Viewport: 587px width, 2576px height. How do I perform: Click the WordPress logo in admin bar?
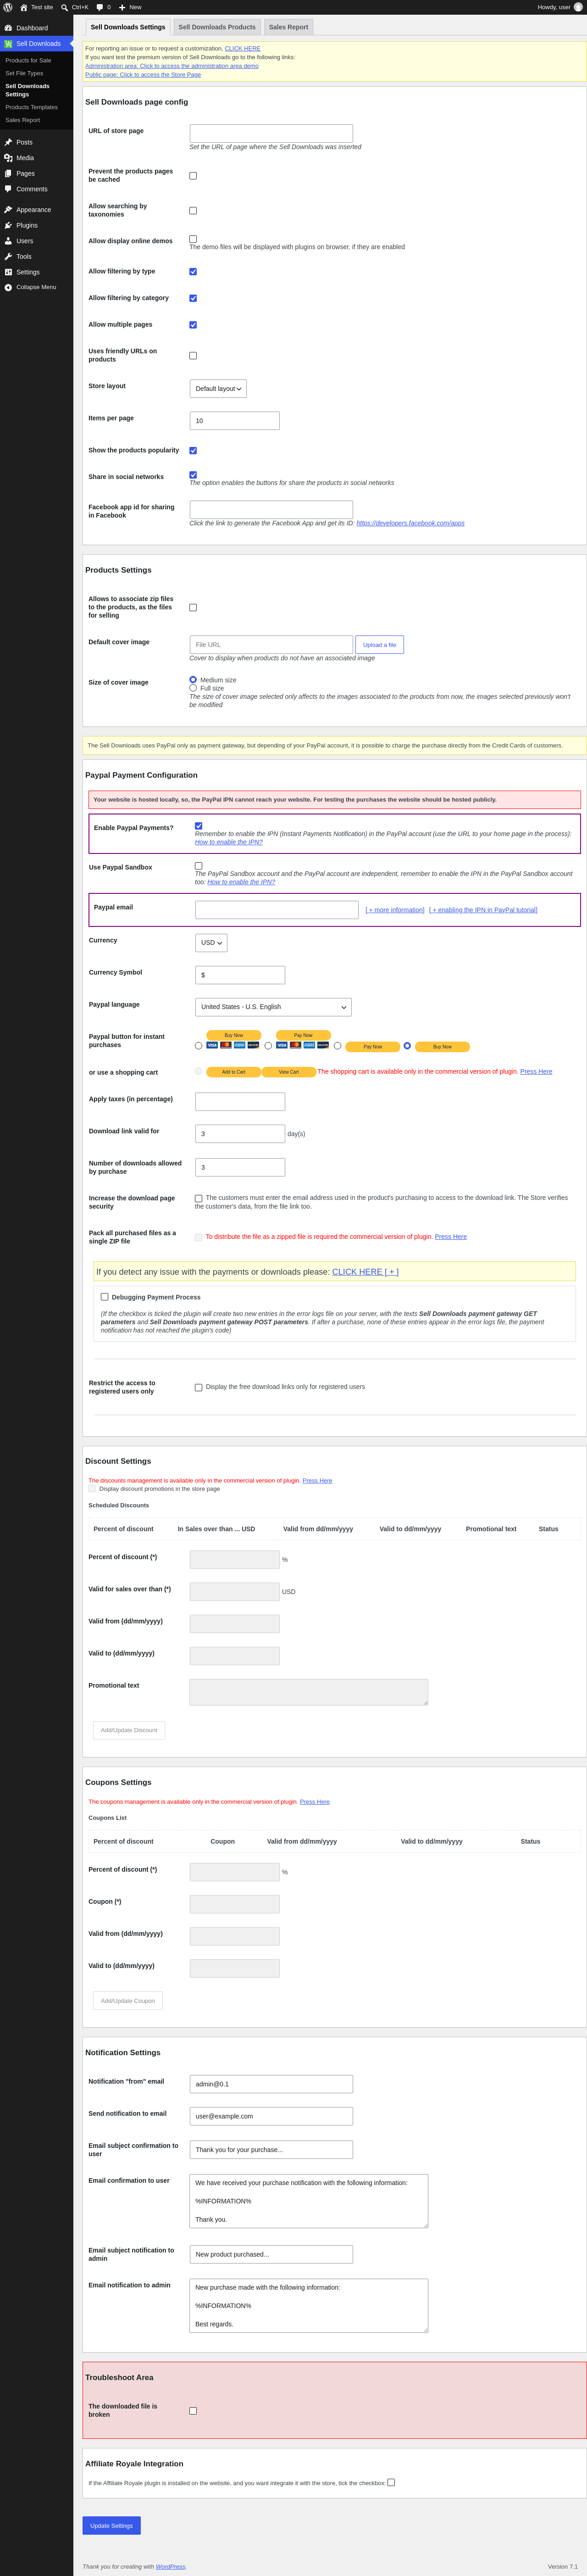click(8, 7)
